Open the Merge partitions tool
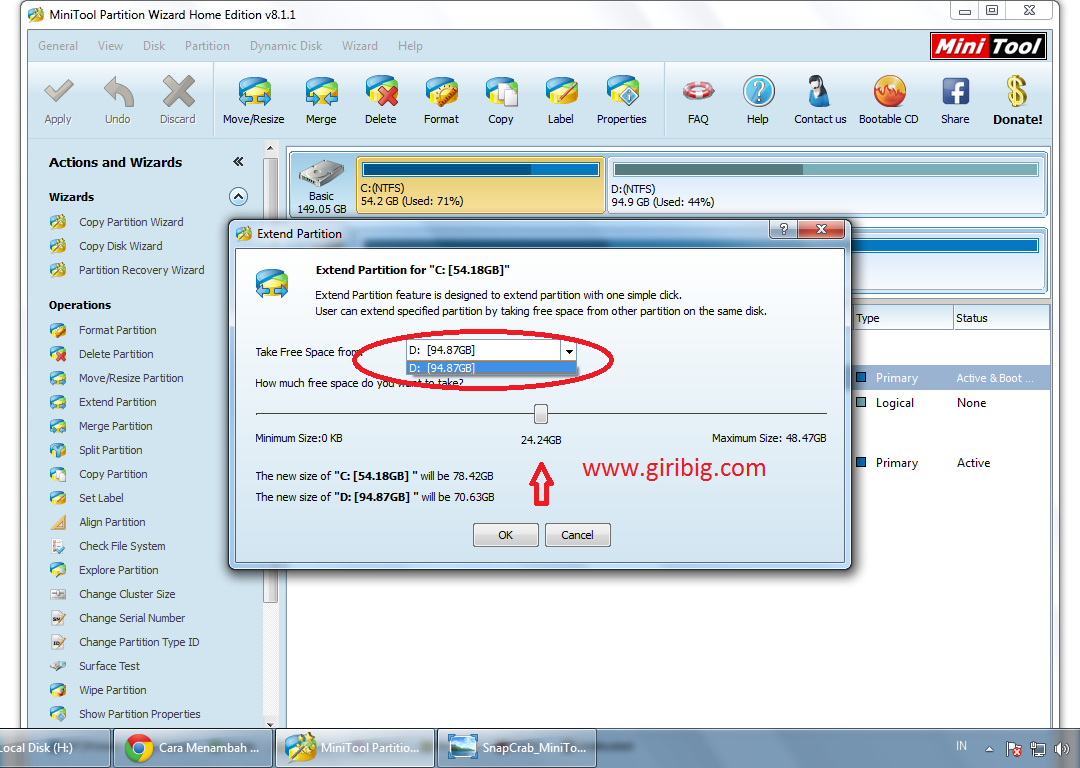The image size is (1080, 768). coord(321,99)
